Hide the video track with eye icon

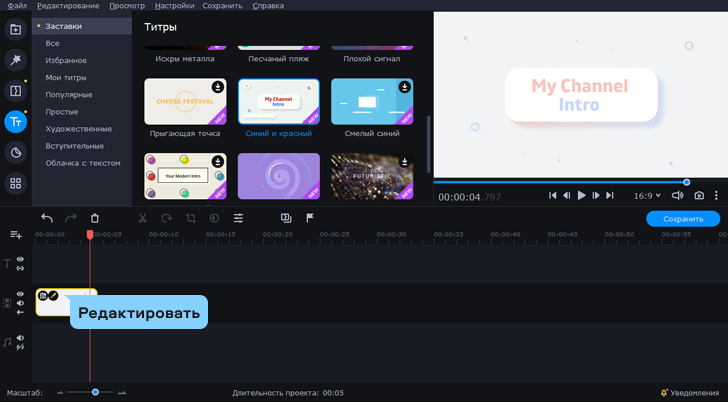20,294
